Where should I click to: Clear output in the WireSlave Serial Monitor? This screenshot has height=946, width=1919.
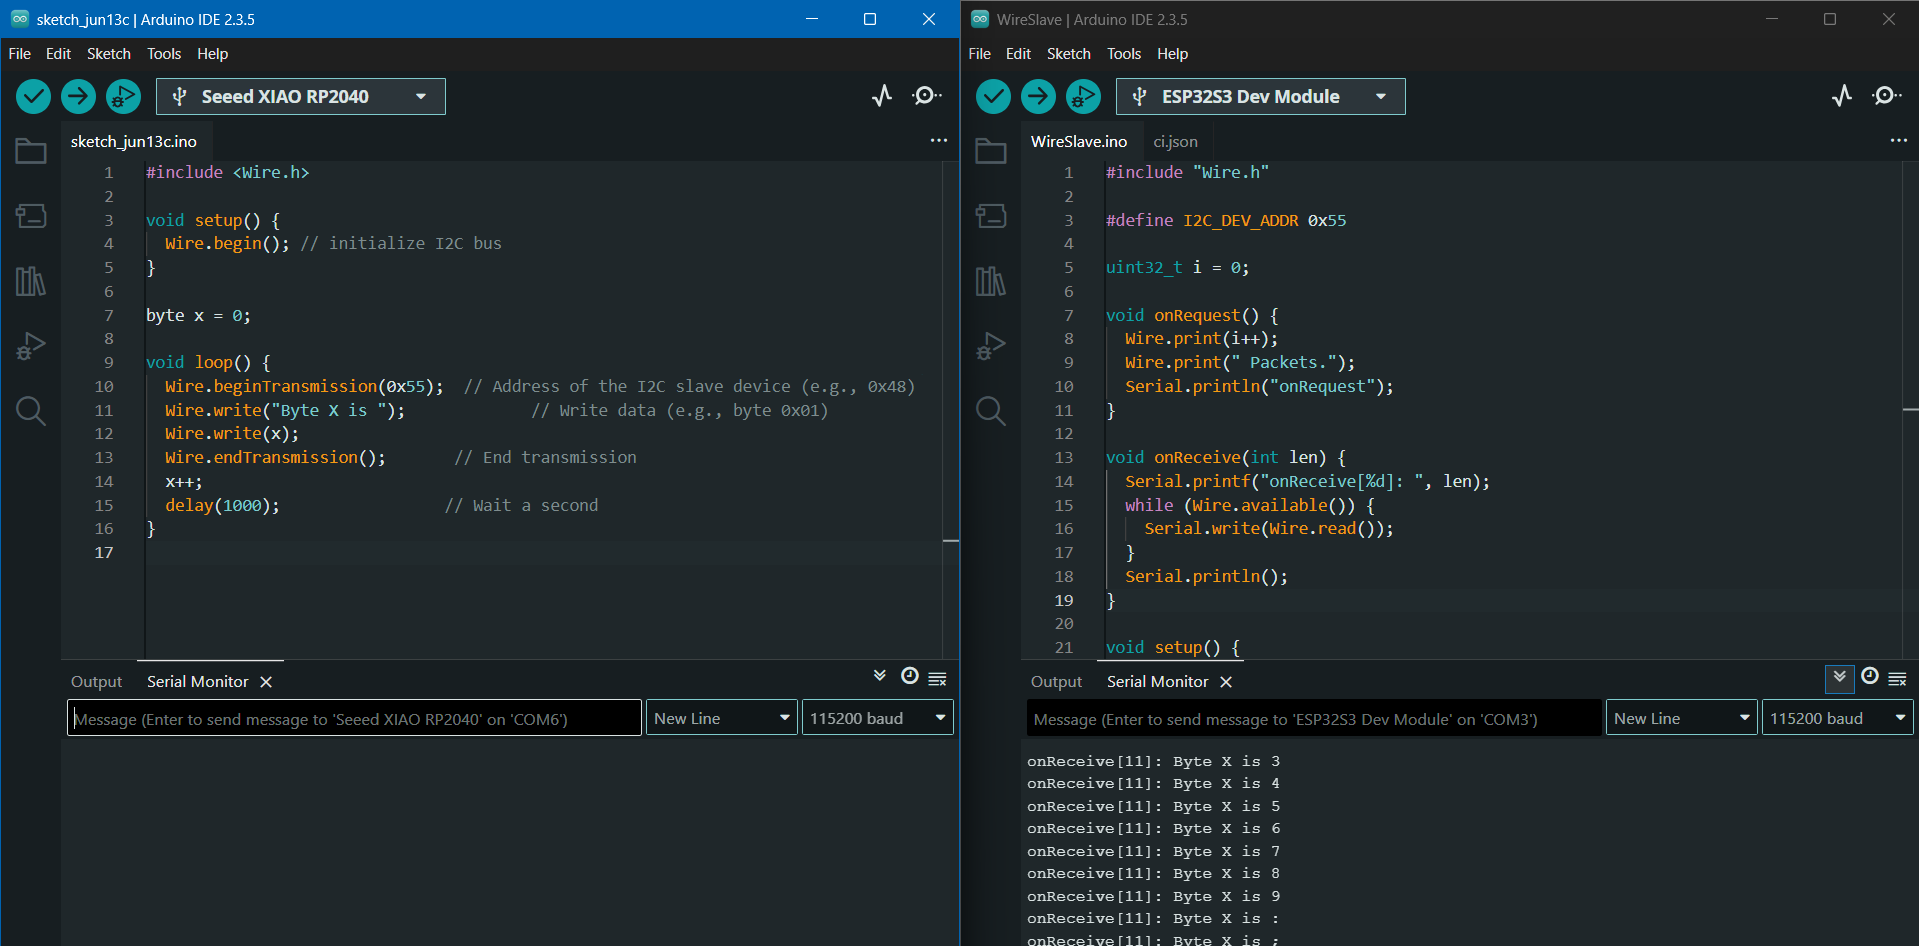[1897, 679]
